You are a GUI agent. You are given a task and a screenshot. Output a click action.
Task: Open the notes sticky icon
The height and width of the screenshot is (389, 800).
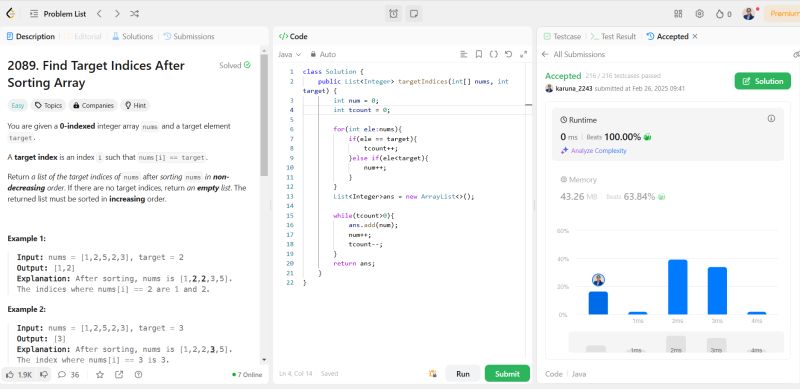click(x=414, y=14)
